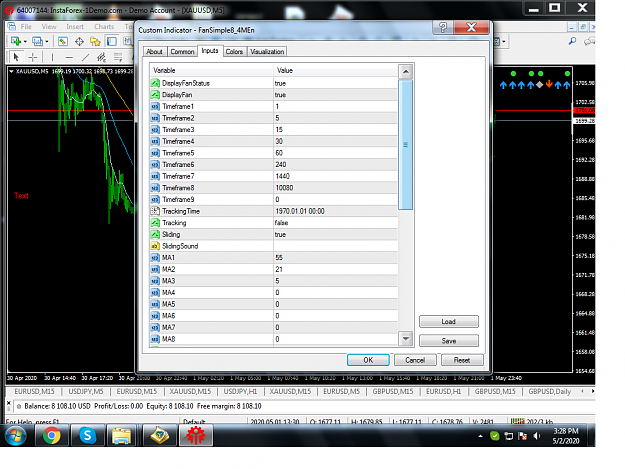Click the inputs list scroll-down arrow
This screenshot has width=625, height=469.
pyautogui.click(x=406, y=339)
